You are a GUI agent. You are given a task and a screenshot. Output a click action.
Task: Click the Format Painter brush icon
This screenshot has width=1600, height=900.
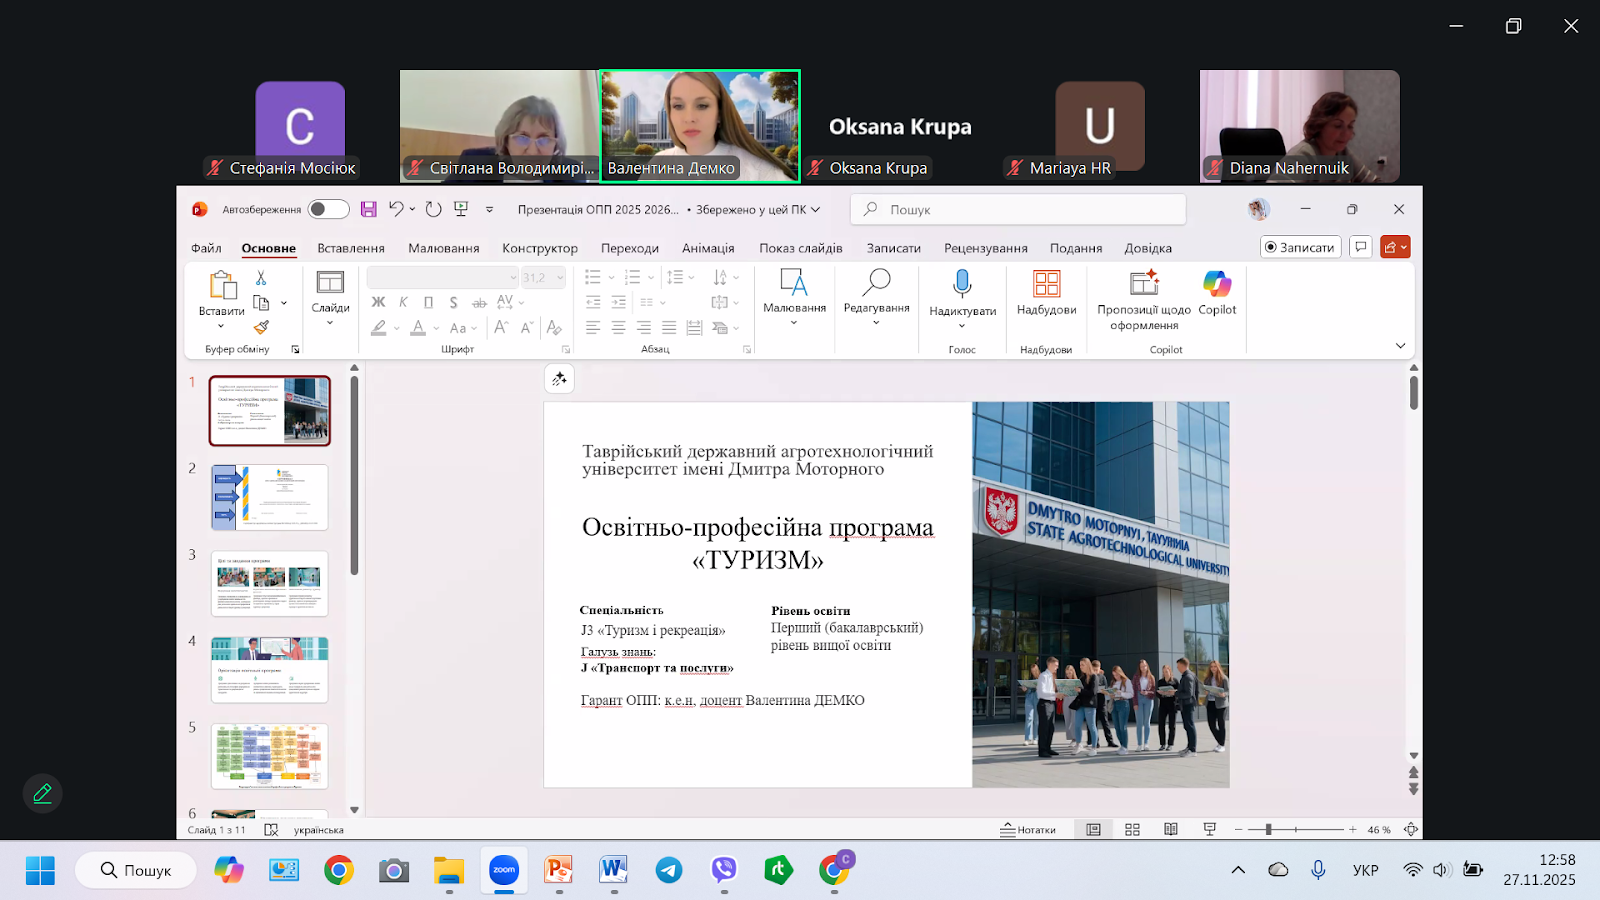(x=261, y=327)
